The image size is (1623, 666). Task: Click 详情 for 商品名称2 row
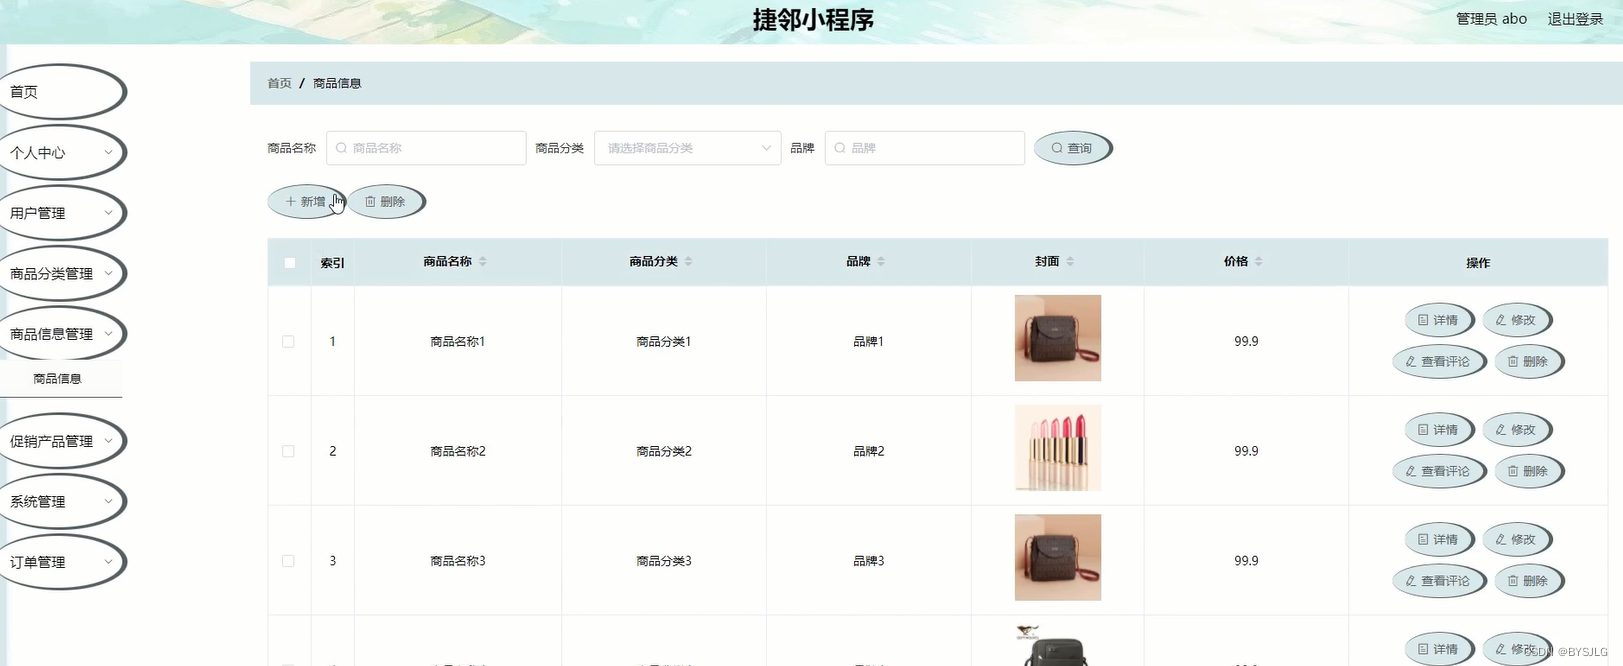[1439, 430]
